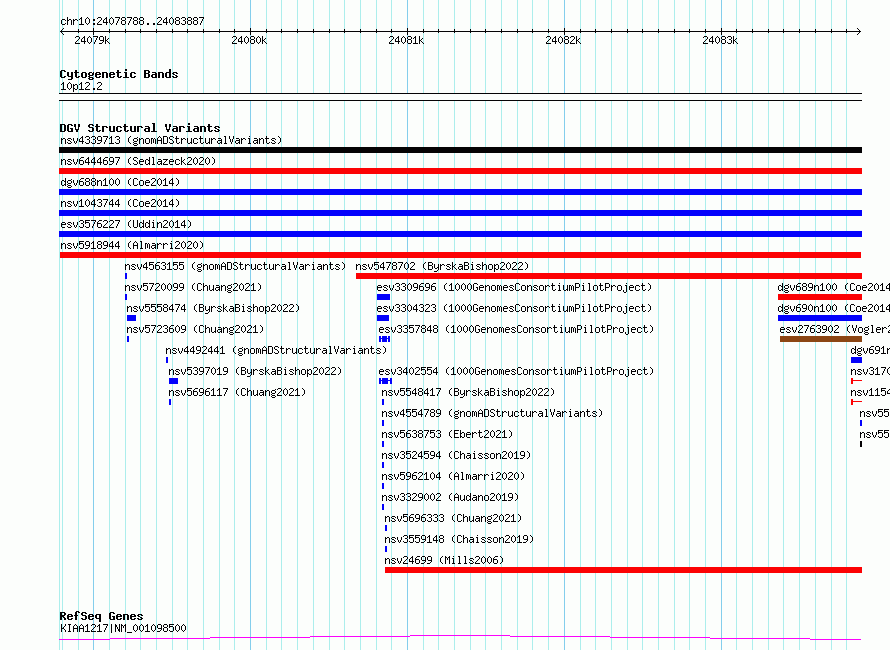Click the nsv5478702 red variant bar
Screen dimensions: 890x650
(608, 276)
